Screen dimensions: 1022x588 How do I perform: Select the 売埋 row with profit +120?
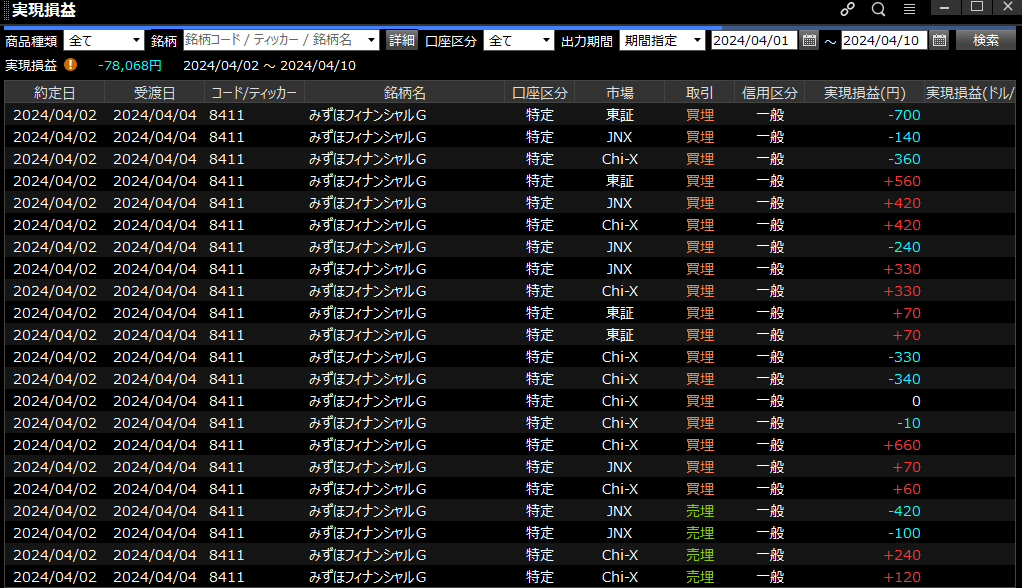click(x=510, y=577)
